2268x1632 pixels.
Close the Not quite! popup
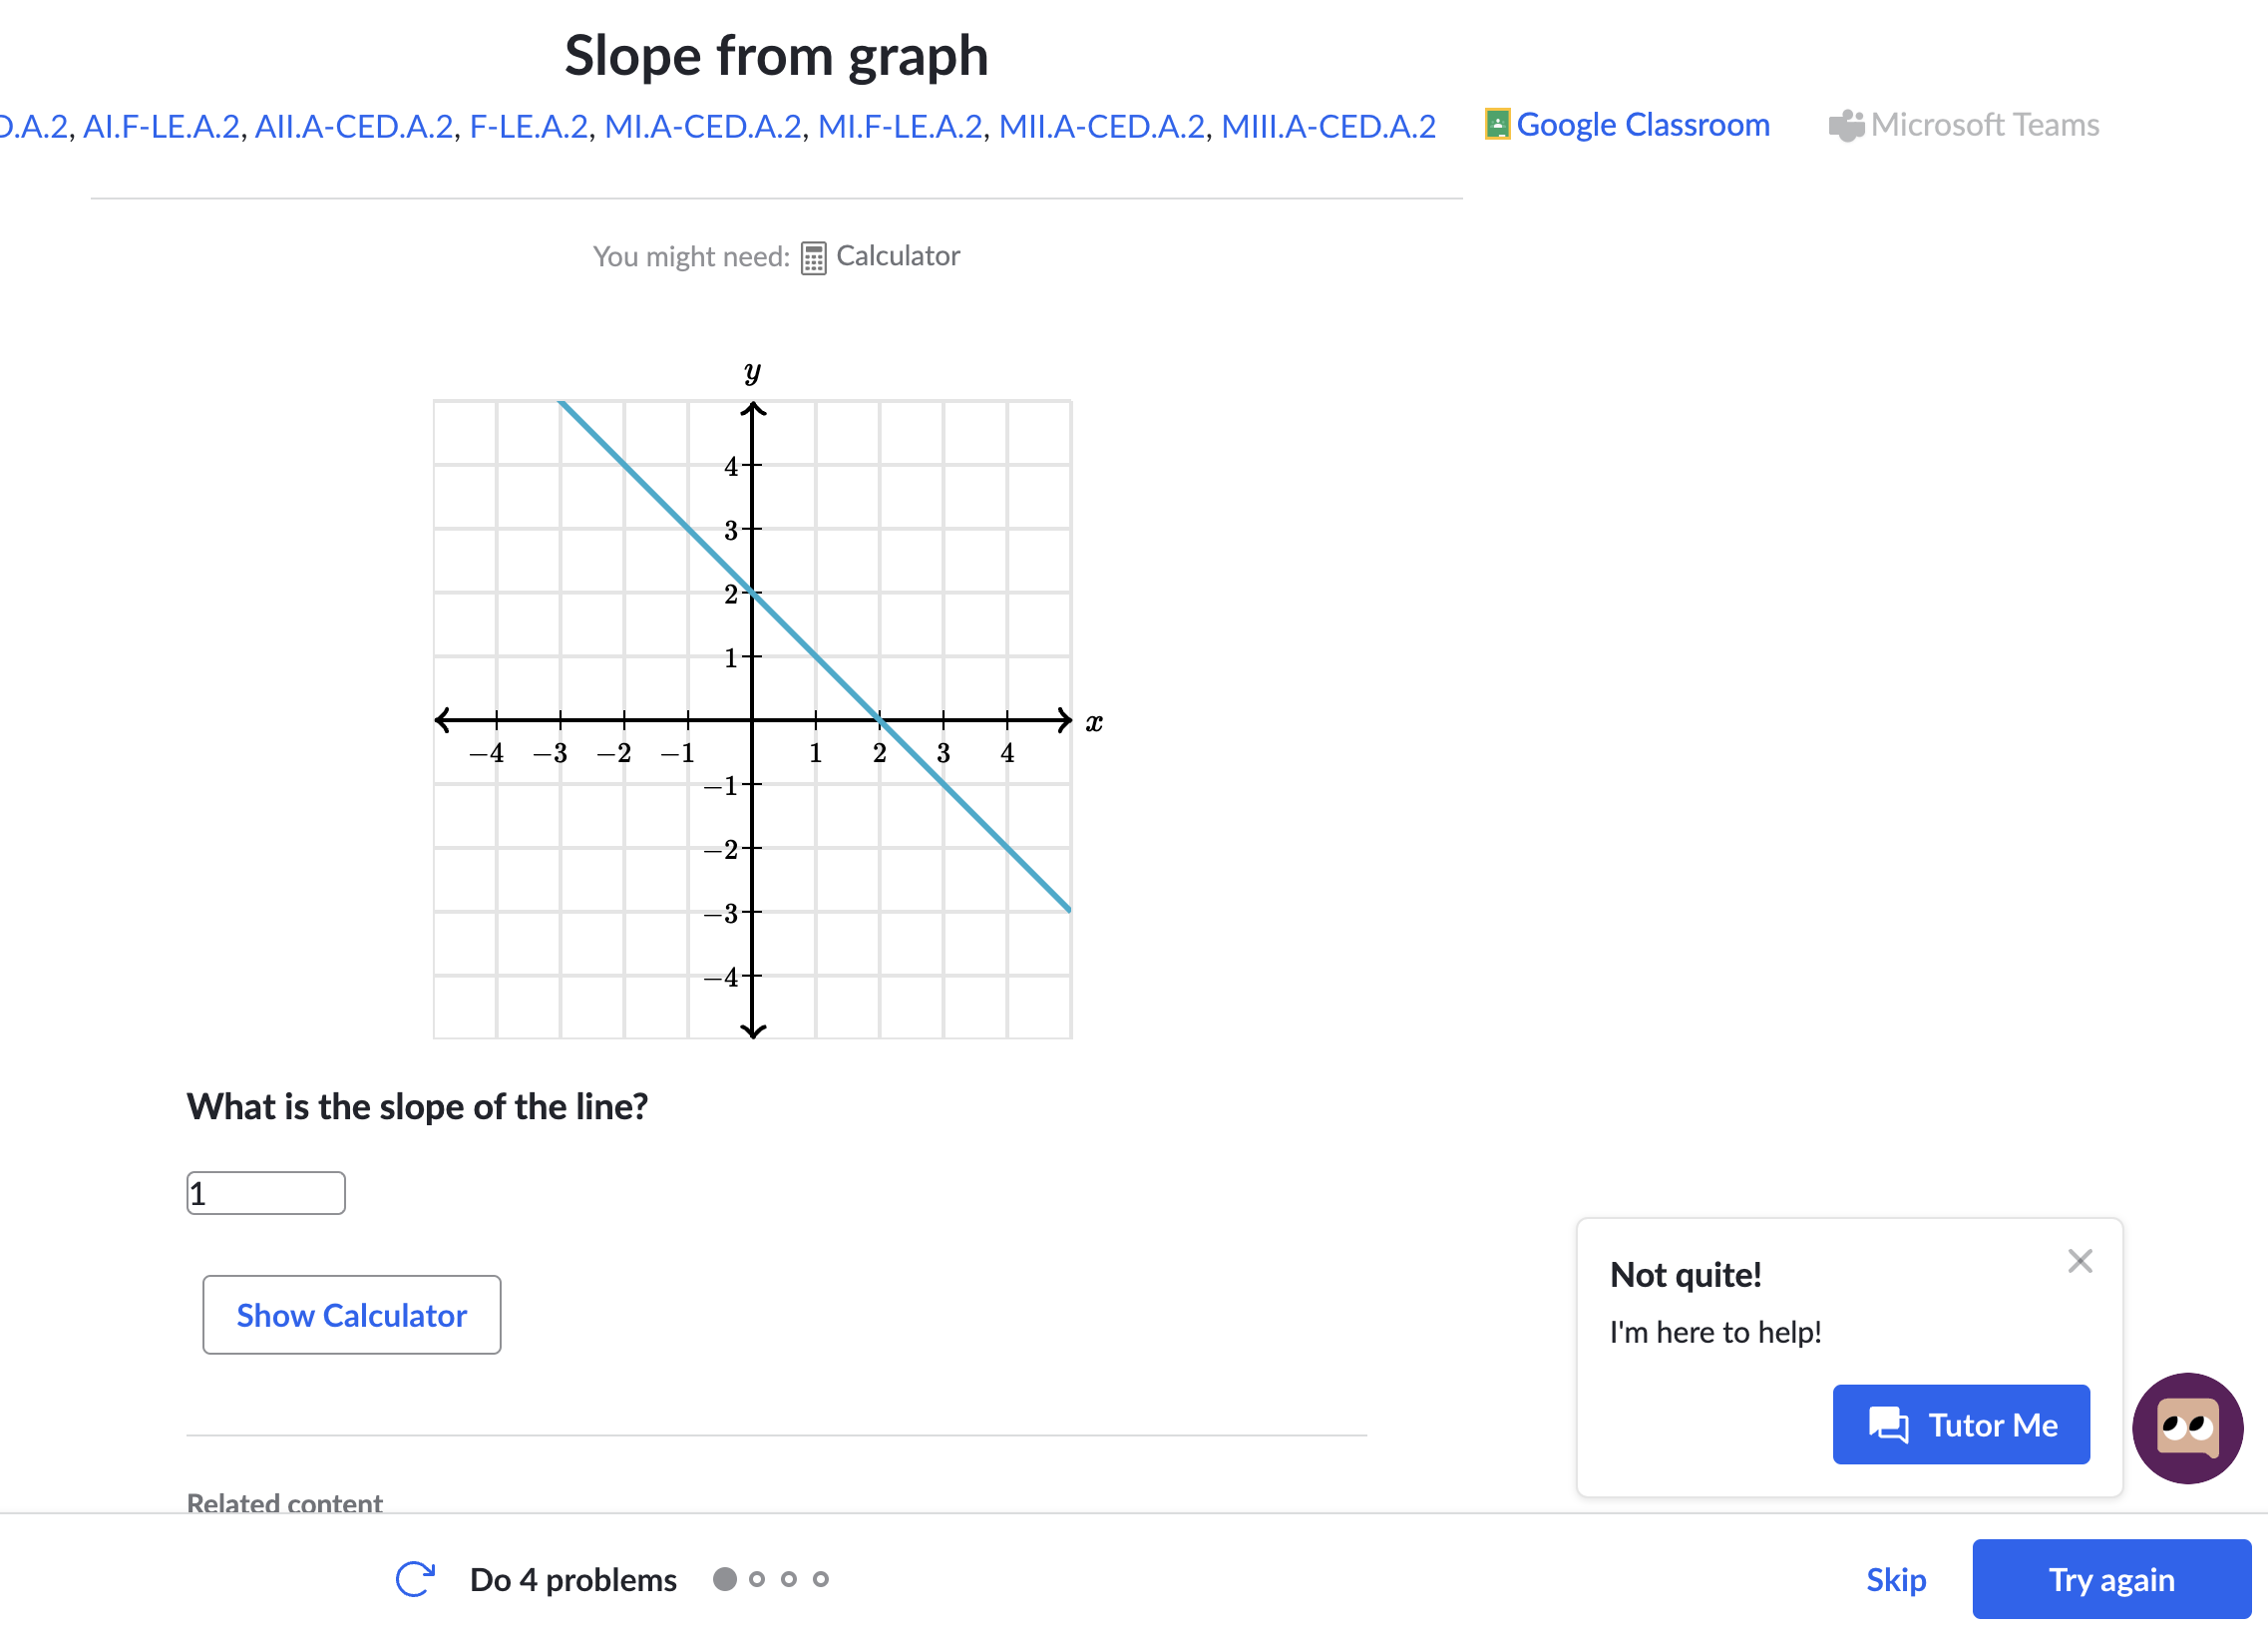[2080, 1261]
